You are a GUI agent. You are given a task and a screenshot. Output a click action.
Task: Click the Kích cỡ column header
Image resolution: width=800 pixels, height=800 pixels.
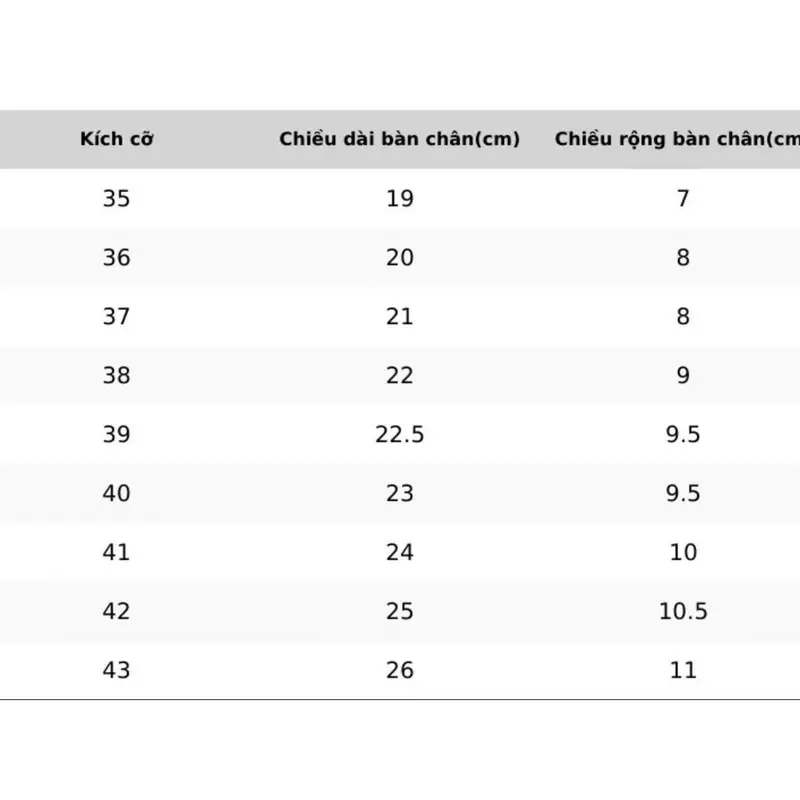tap(117, 139)
